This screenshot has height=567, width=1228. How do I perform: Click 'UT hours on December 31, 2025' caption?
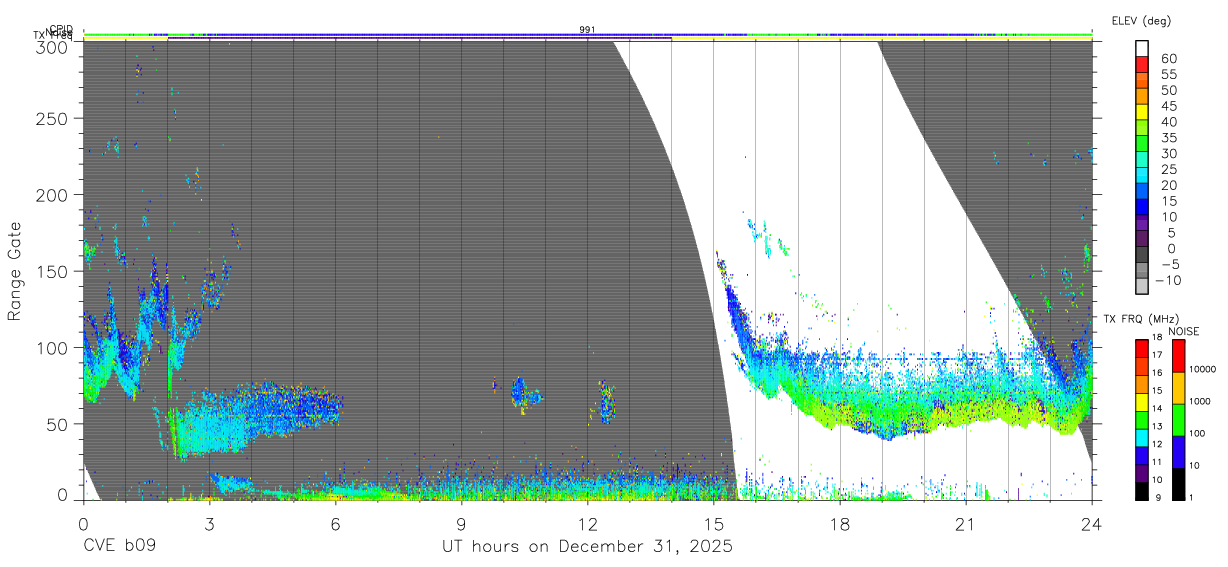click(x=587, y=547)
